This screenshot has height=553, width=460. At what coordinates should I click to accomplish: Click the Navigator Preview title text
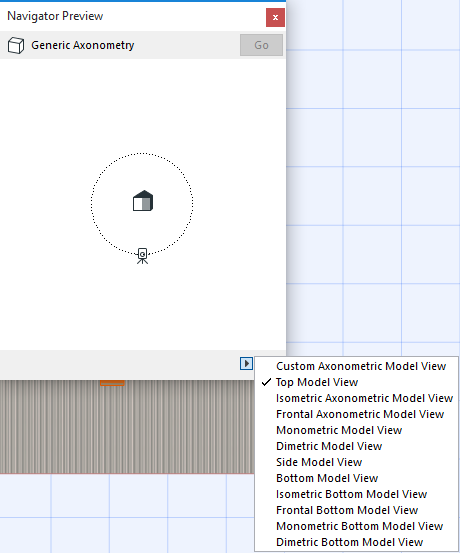(55, 16)
